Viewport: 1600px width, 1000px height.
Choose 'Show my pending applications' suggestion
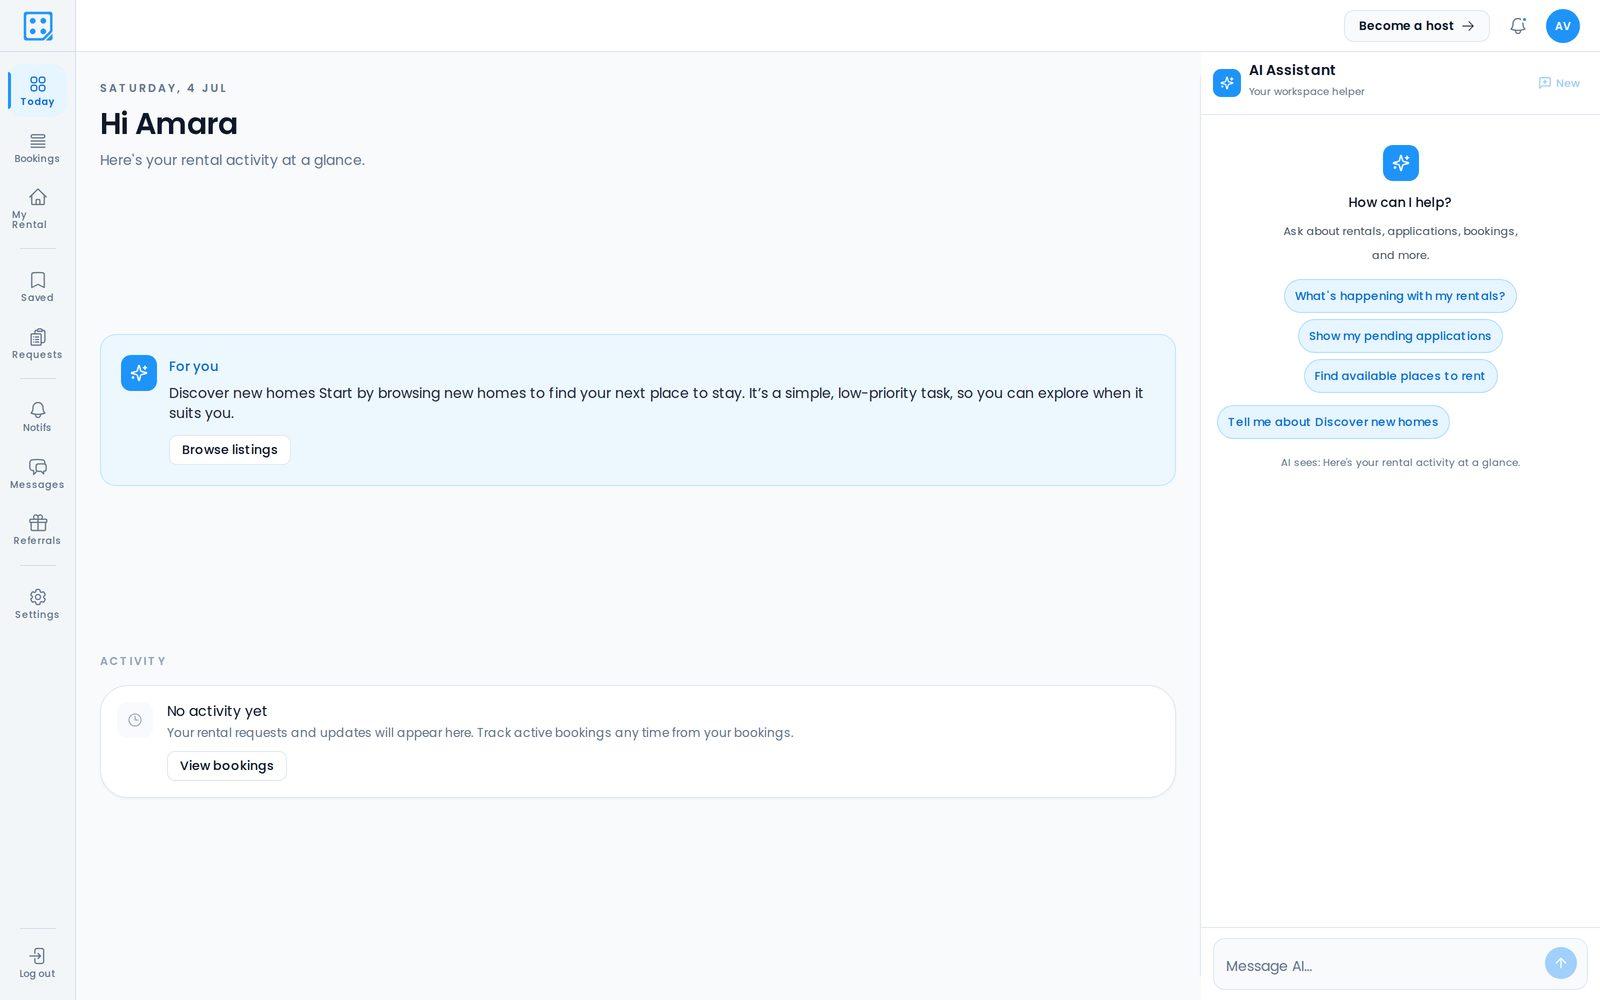[x=1400, y=336]
